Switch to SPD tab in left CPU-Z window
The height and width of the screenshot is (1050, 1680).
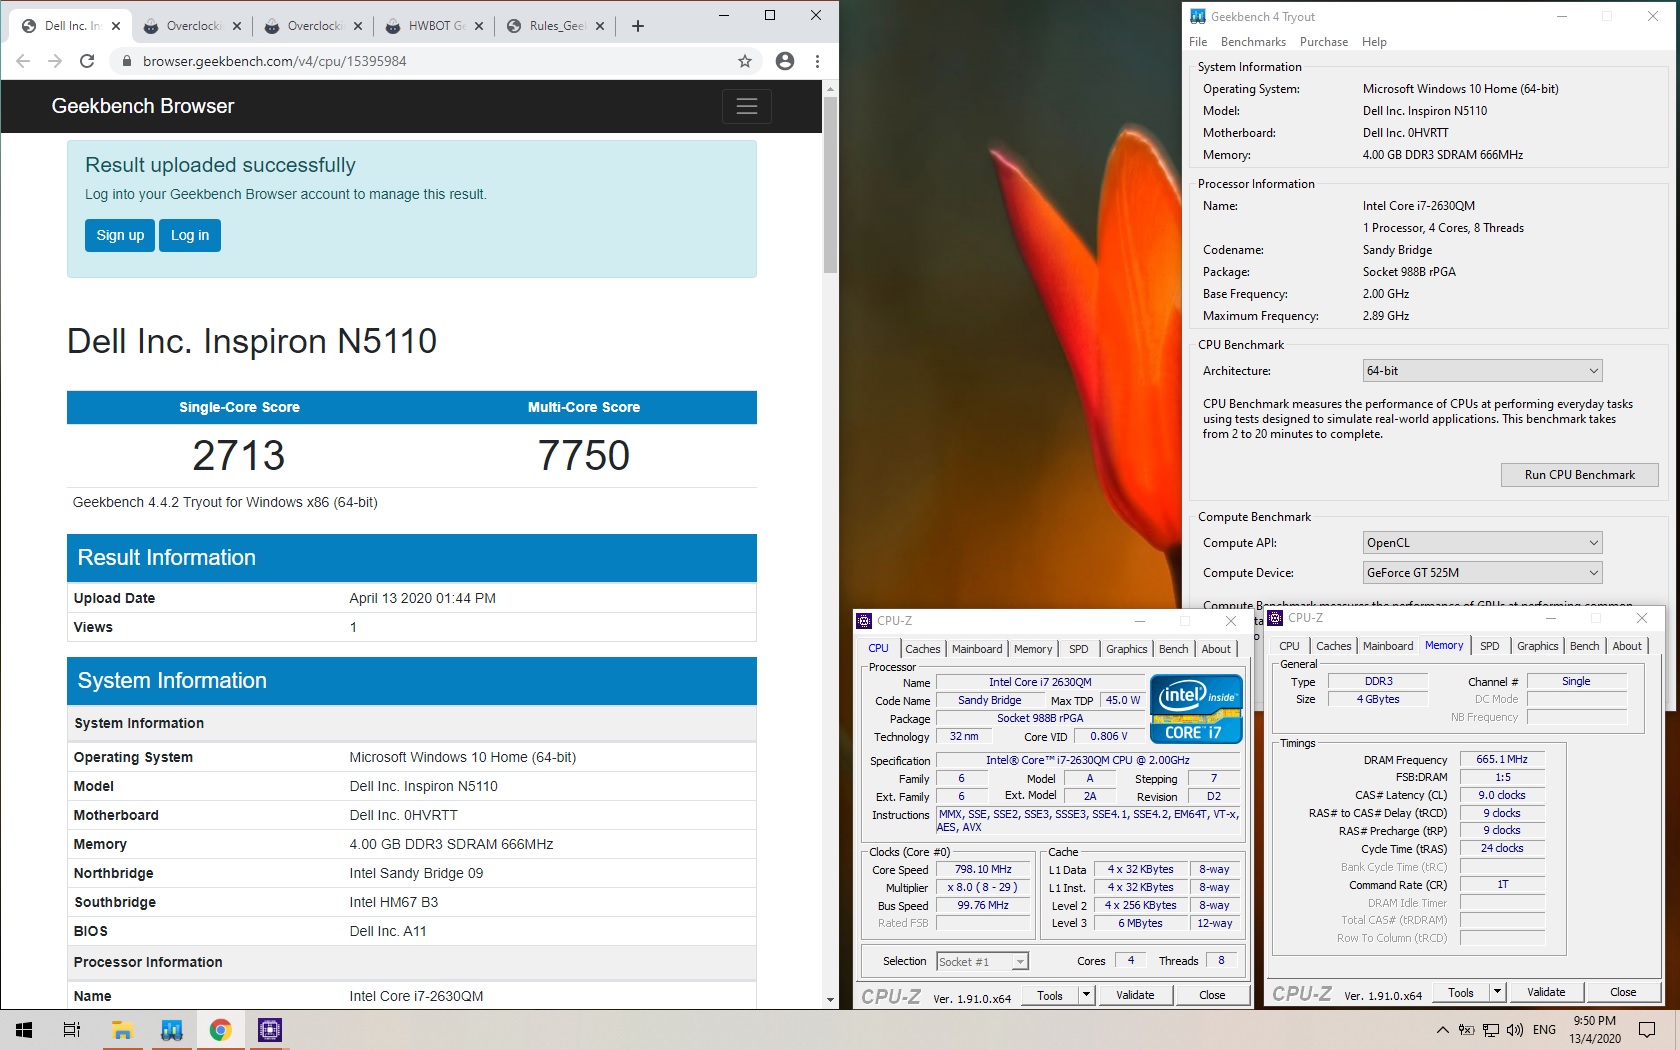tap(1078, 649)
